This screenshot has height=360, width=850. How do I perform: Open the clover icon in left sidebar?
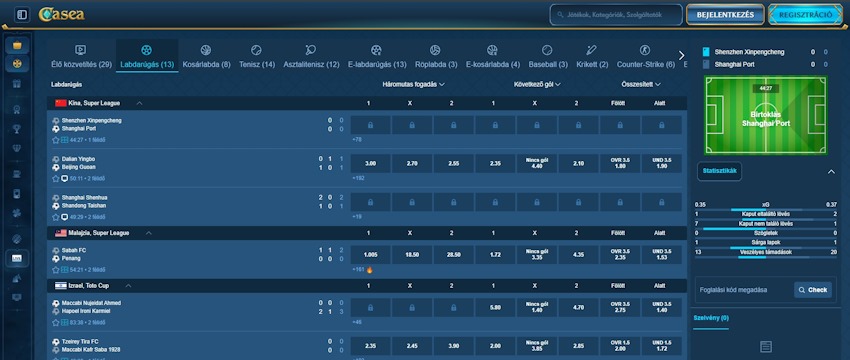click(x=17, y=214)
